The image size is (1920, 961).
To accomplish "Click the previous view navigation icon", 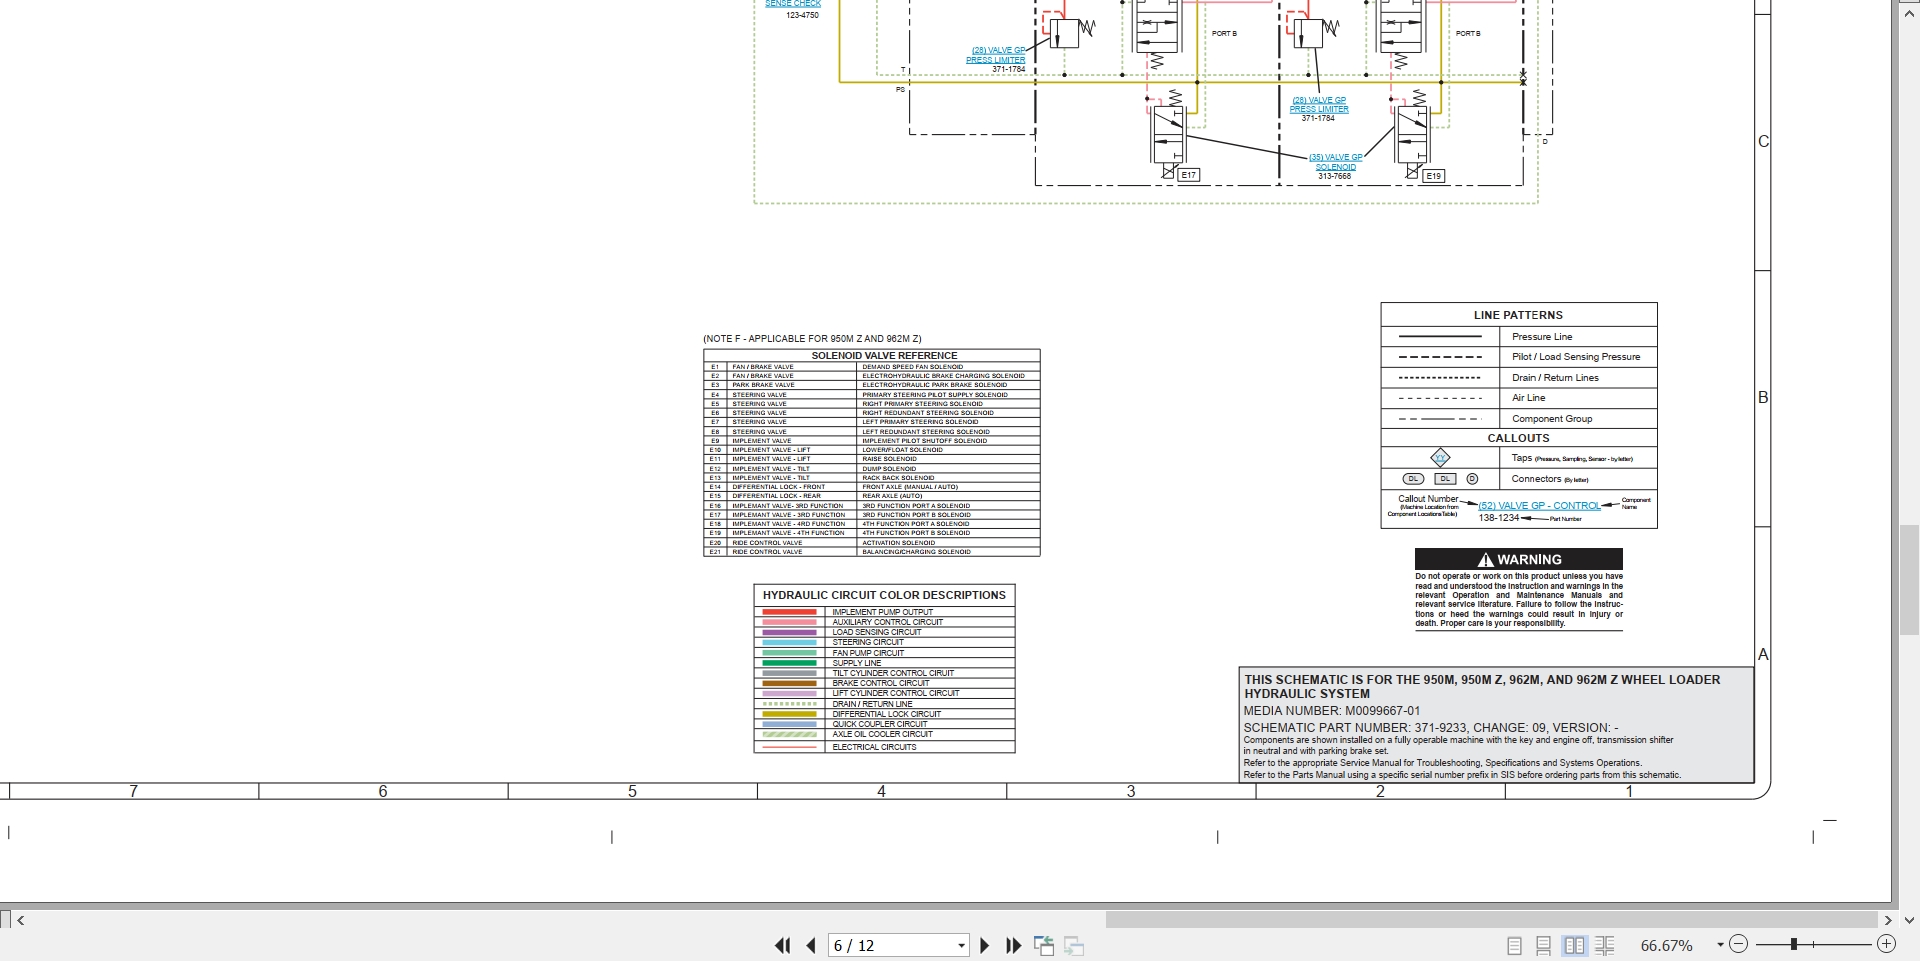I will 1044,945.
